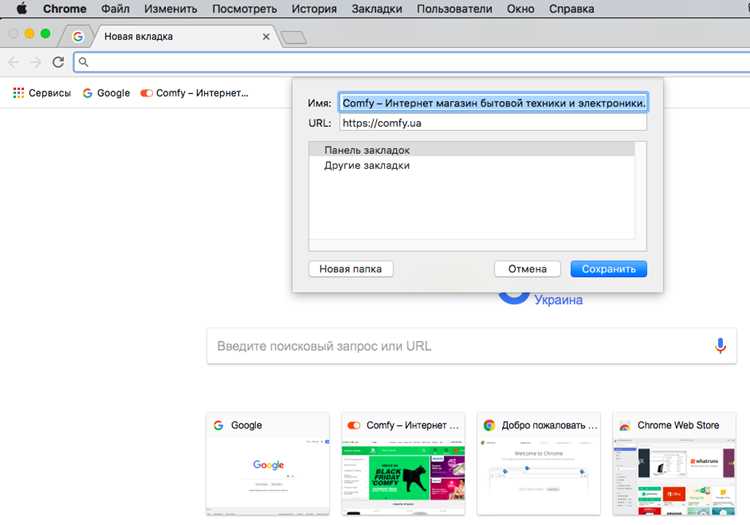750x525 pixels.
Task: Click the Сохранить button
Action: coord(608,269)
